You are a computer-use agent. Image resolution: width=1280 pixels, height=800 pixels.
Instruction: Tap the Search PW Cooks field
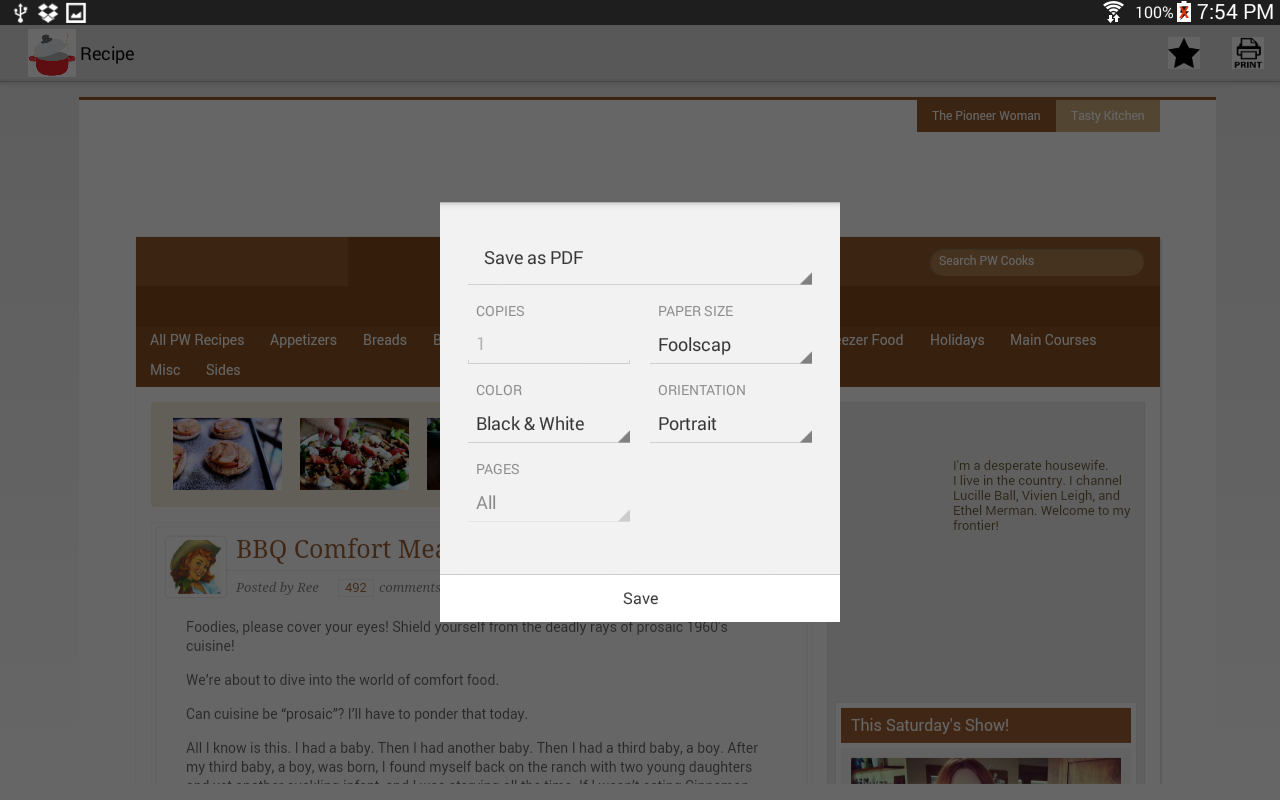pos(1037,261)
